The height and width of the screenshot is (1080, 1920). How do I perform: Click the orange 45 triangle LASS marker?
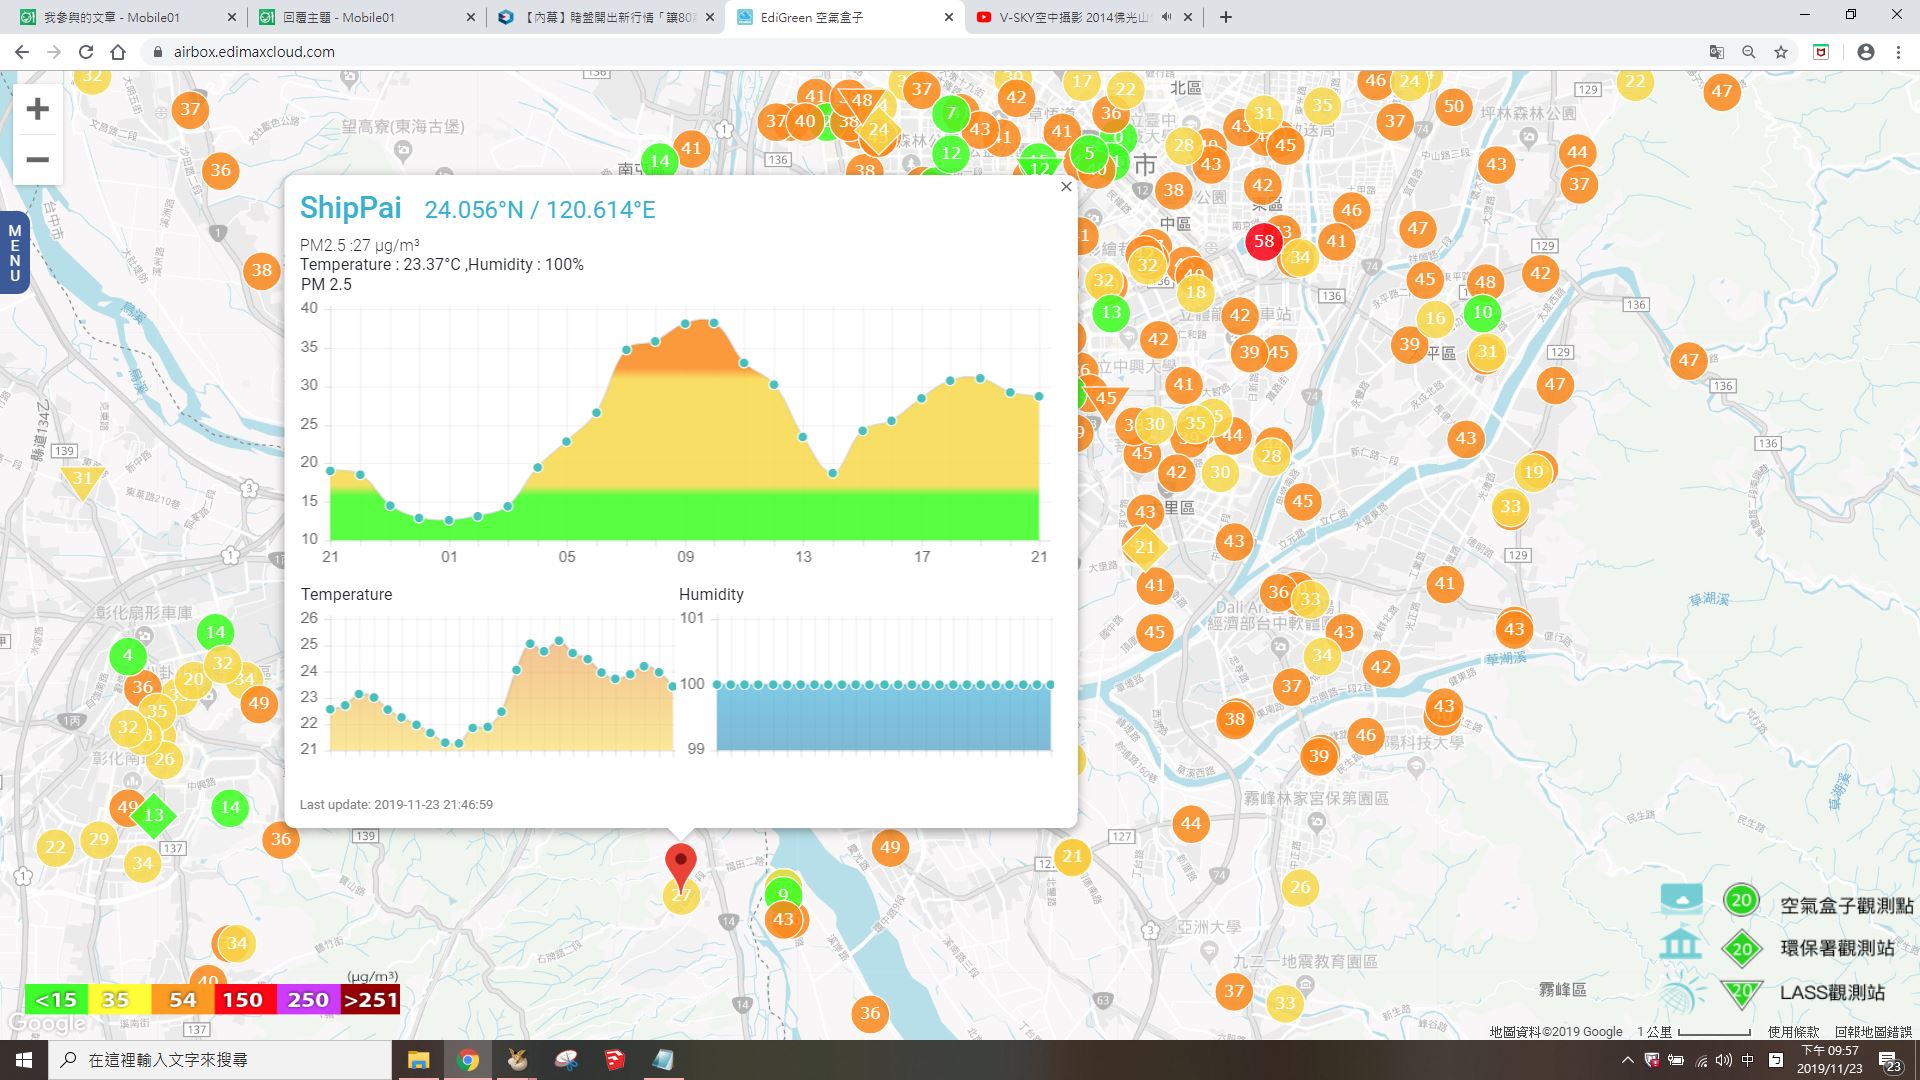[1106, 400]
